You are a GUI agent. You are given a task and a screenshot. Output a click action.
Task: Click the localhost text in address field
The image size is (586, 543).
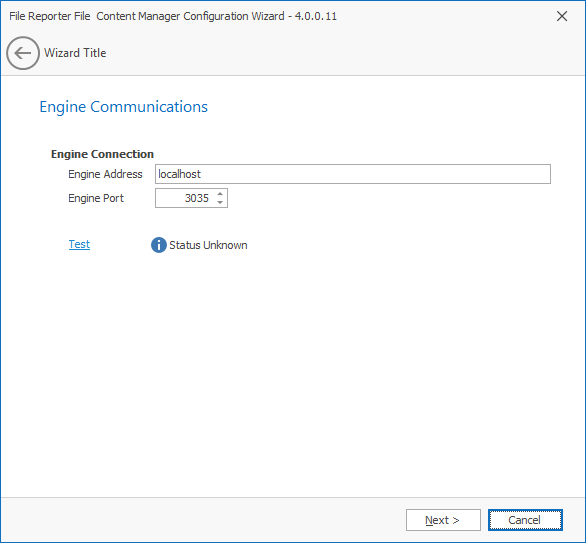(x=179, y=174)
